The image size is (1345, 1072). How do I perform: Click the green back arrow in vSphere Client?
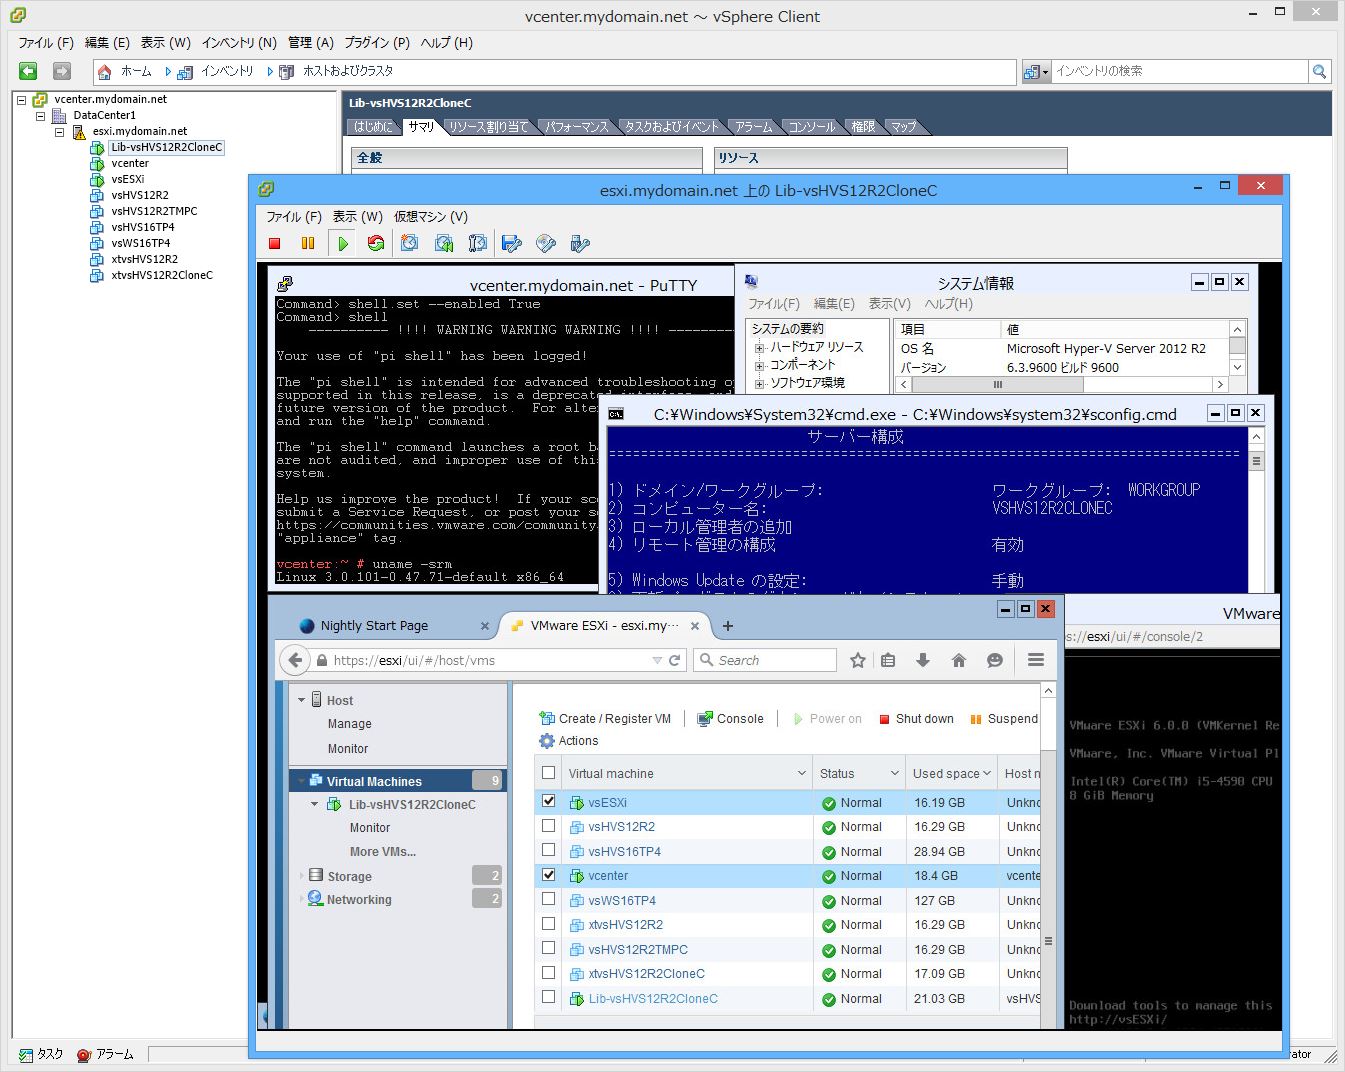coord(28,71)
